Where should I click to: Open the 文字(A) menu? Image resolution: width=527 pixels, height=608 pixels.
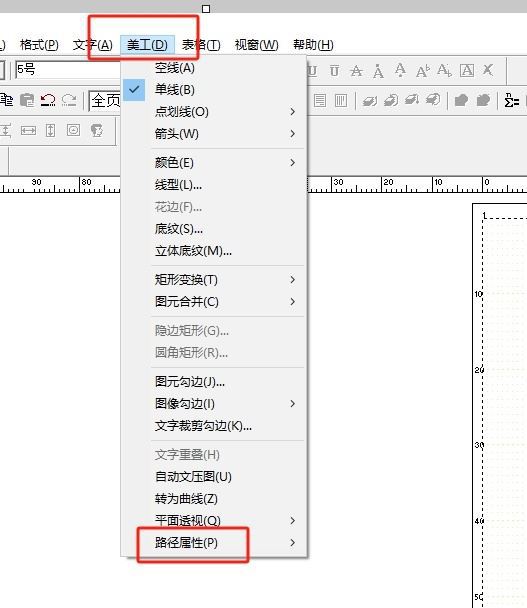pyautogui.click(x=93, y=45)
